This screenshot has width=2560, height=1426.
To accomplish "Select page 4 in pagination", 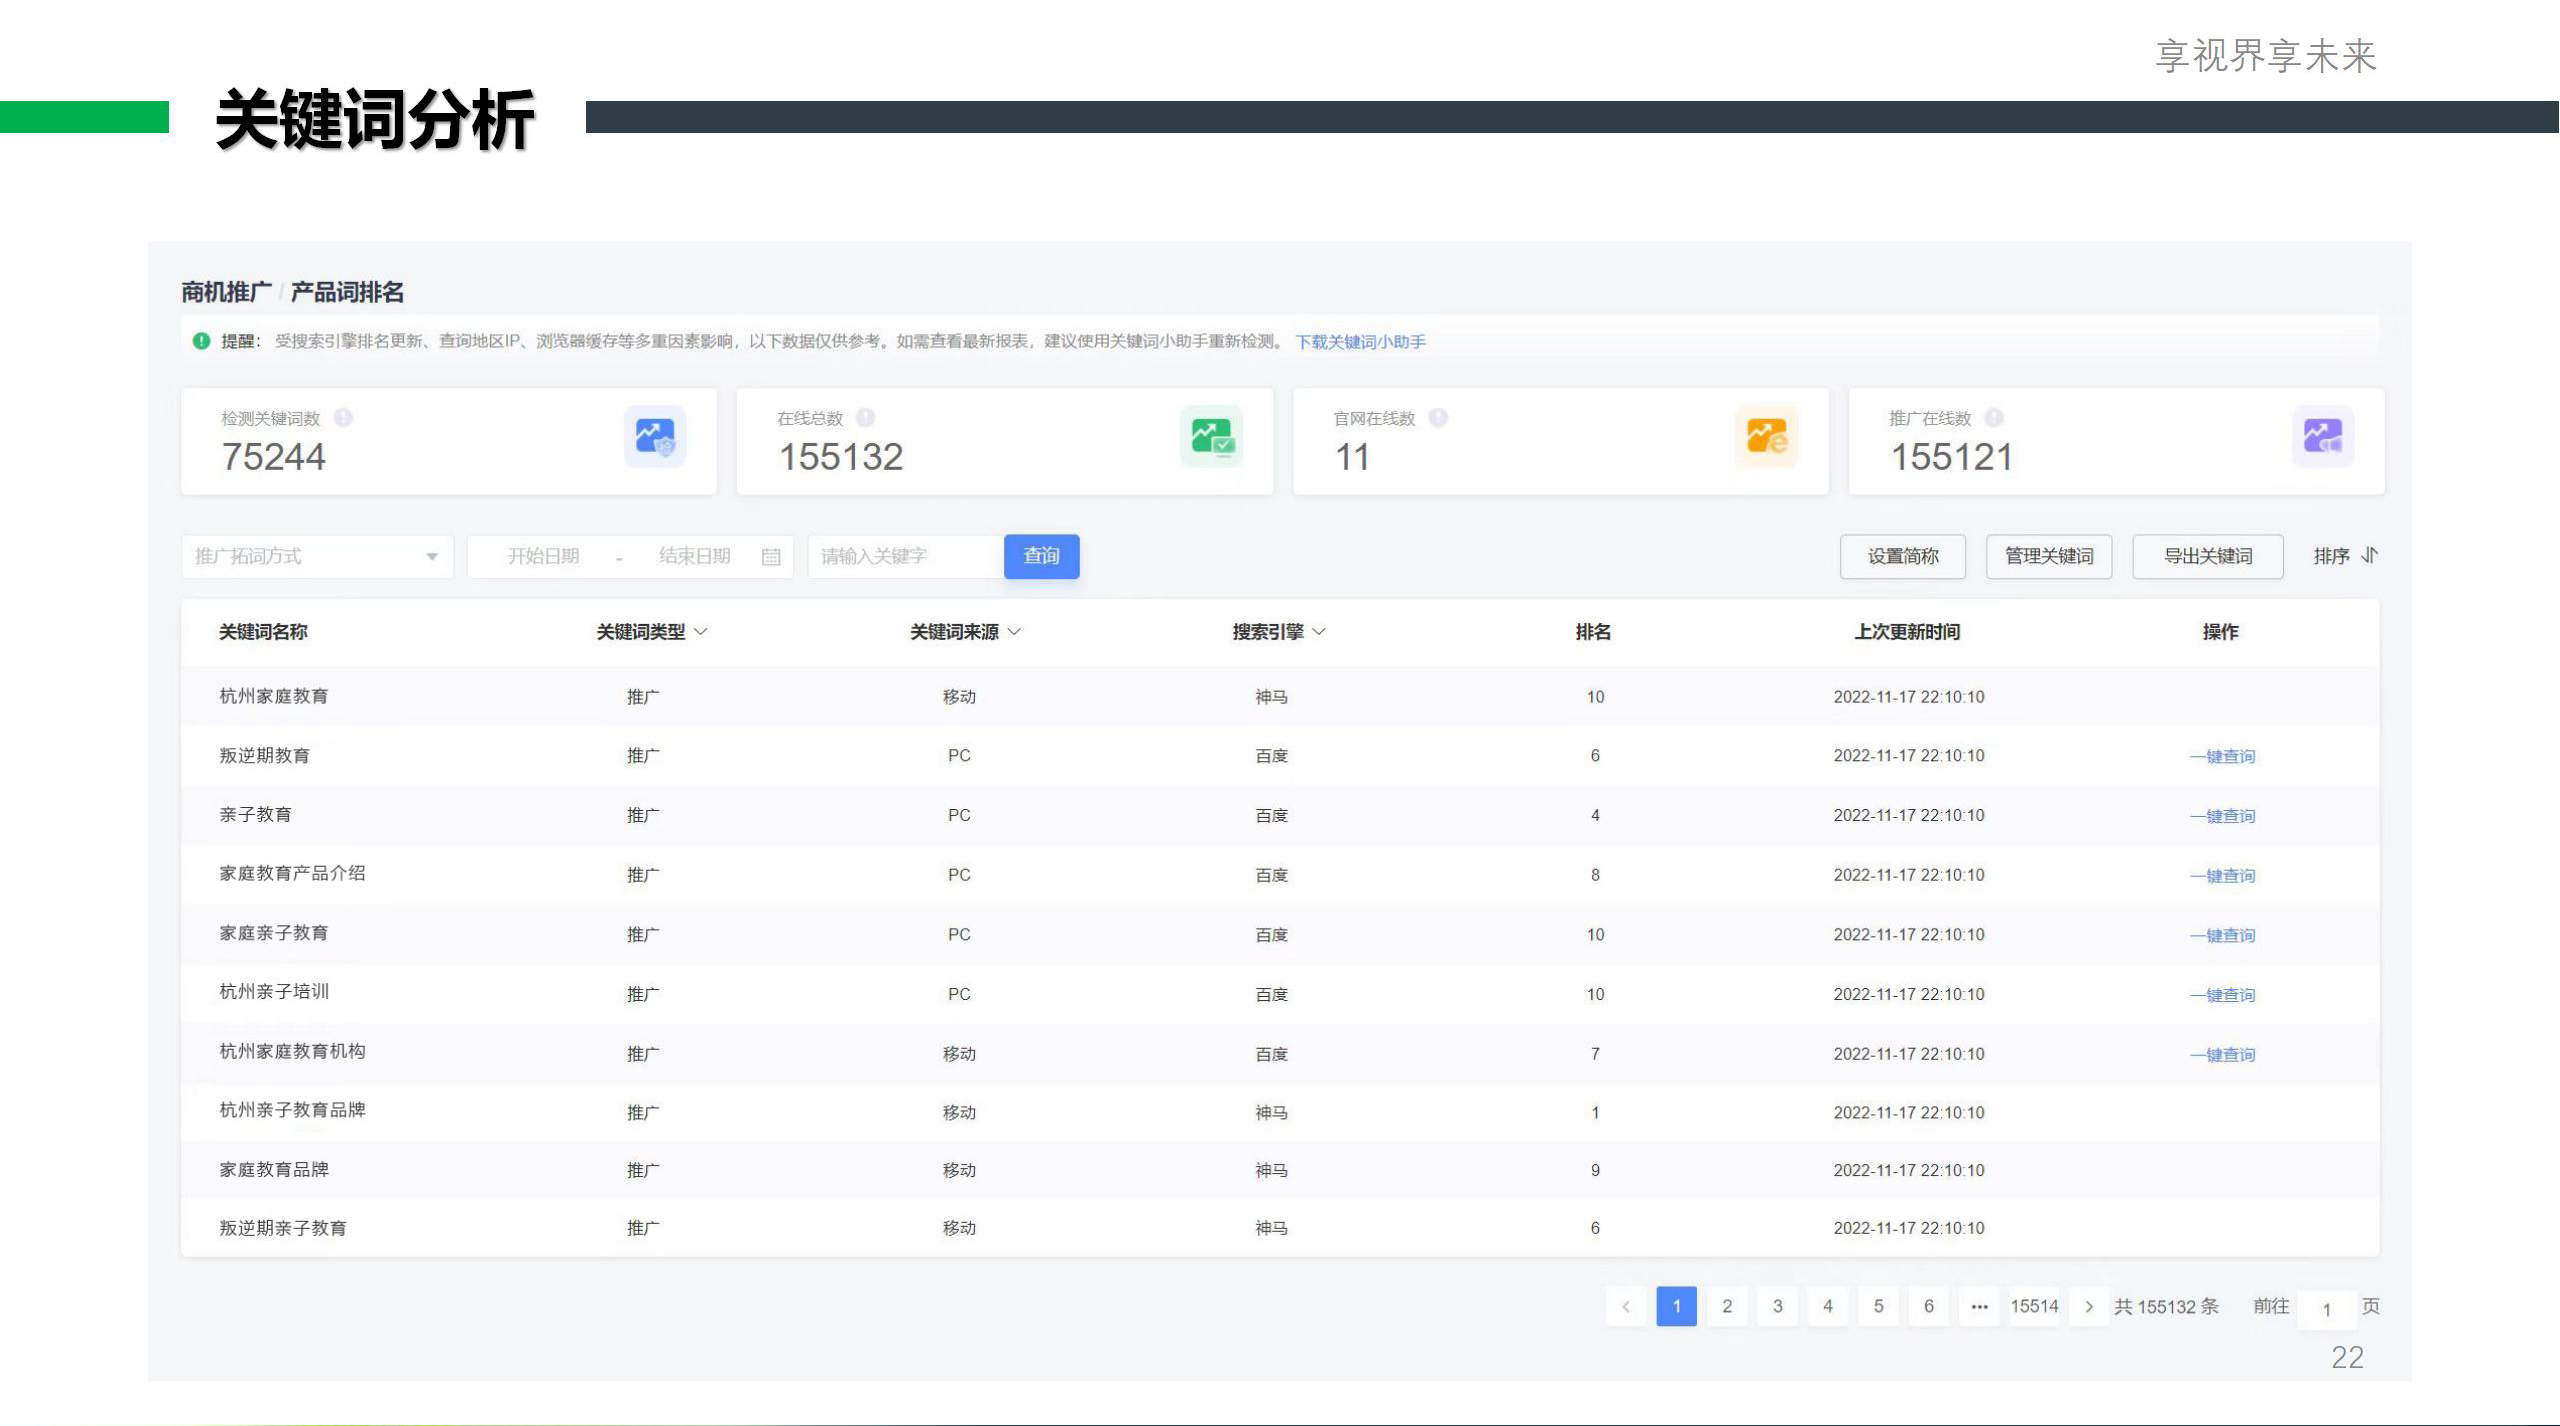I will click(x=1828, y=1307).
